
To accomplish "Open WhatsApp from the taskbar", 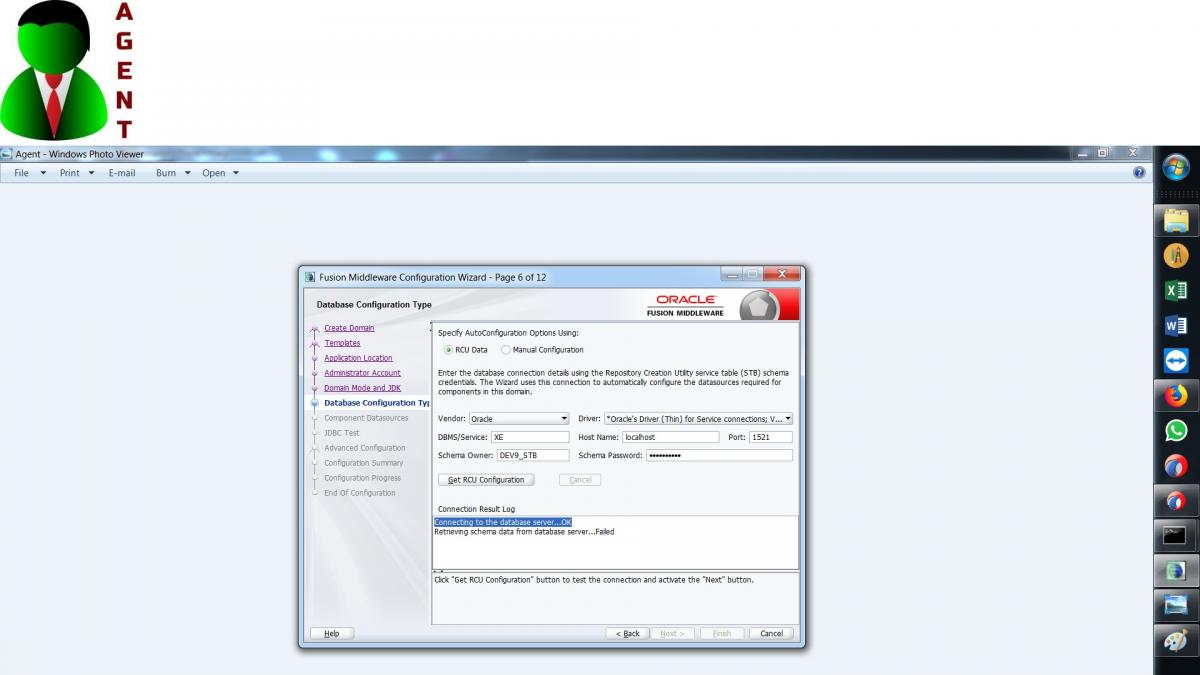I will coord(1176,431).
